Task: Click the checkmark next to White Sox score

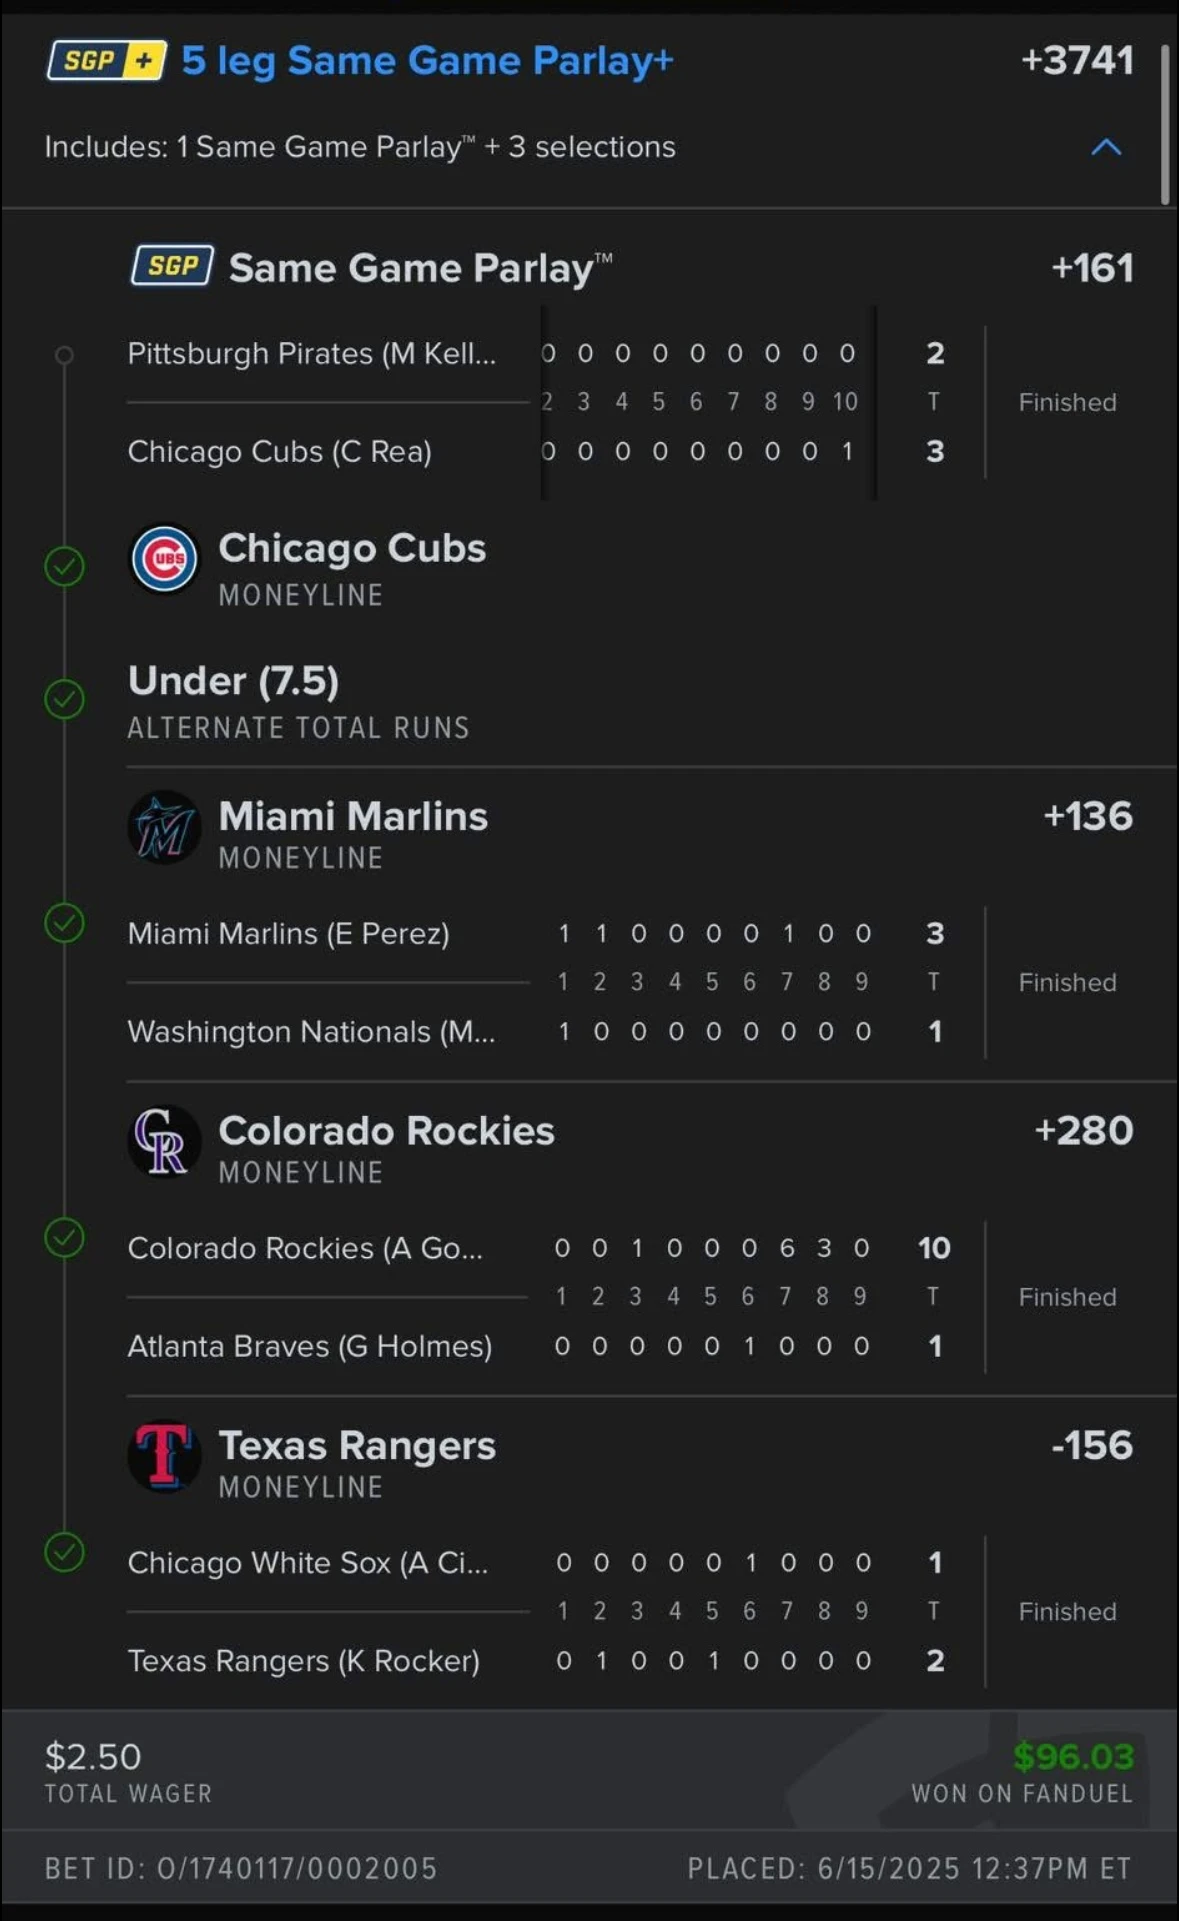Action: (x=65, y=1552)
